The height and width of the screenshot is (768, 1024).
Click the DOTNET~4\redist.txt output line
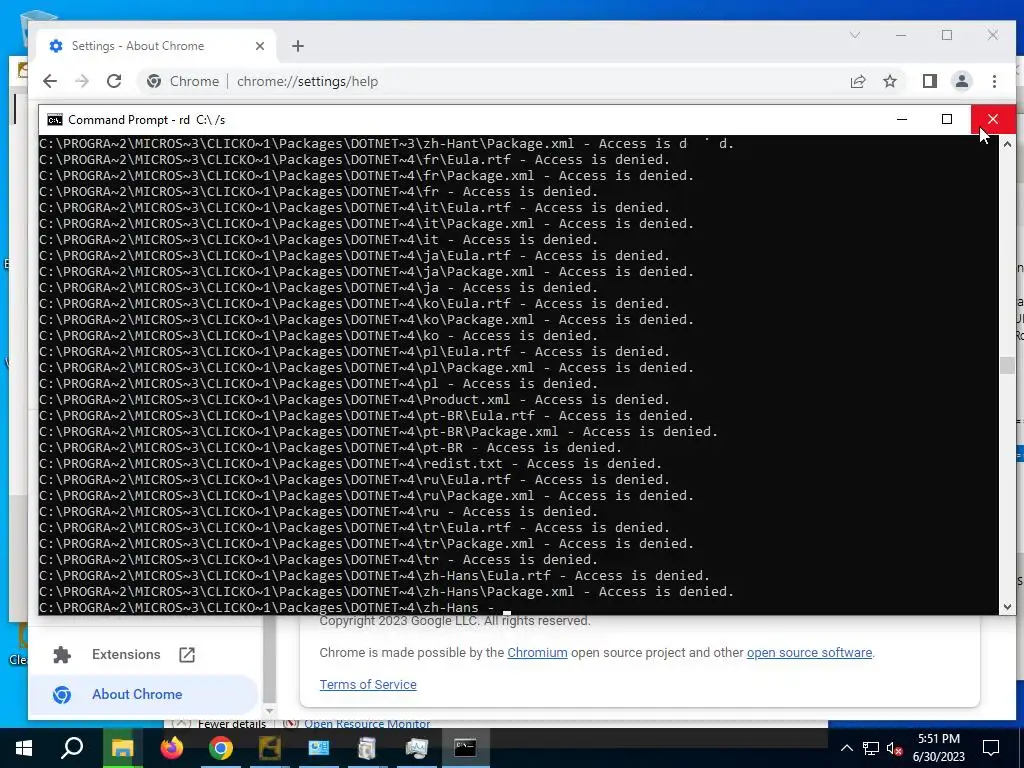coord(351,464)
